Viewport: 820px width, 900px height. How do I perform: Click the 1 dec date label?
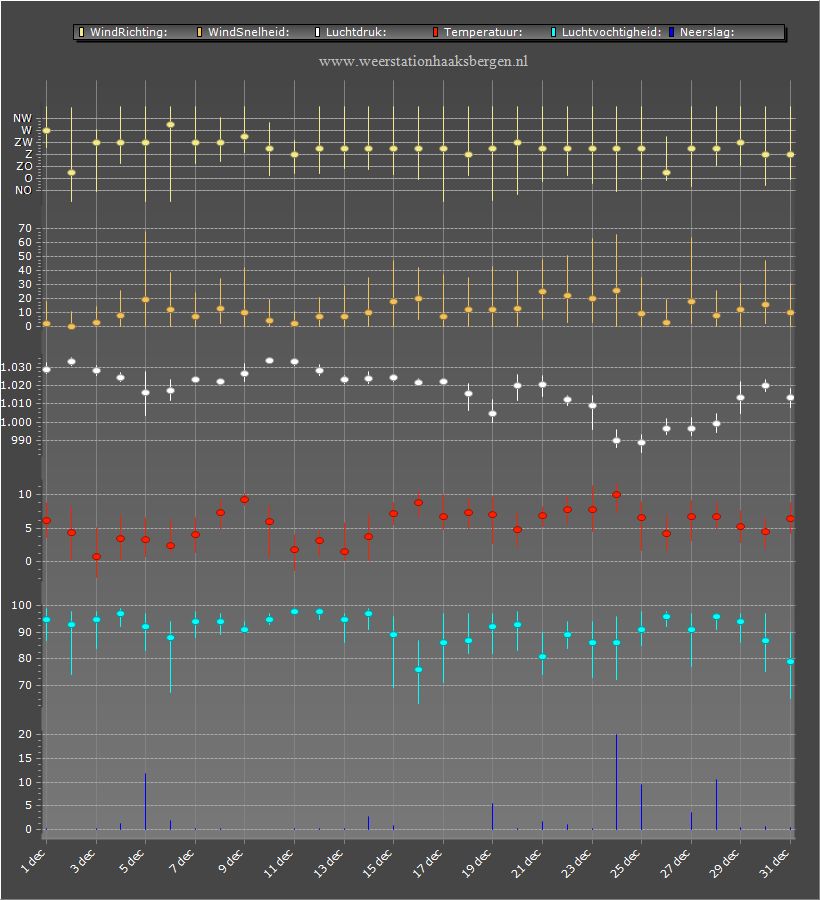[x=33, y=861]
